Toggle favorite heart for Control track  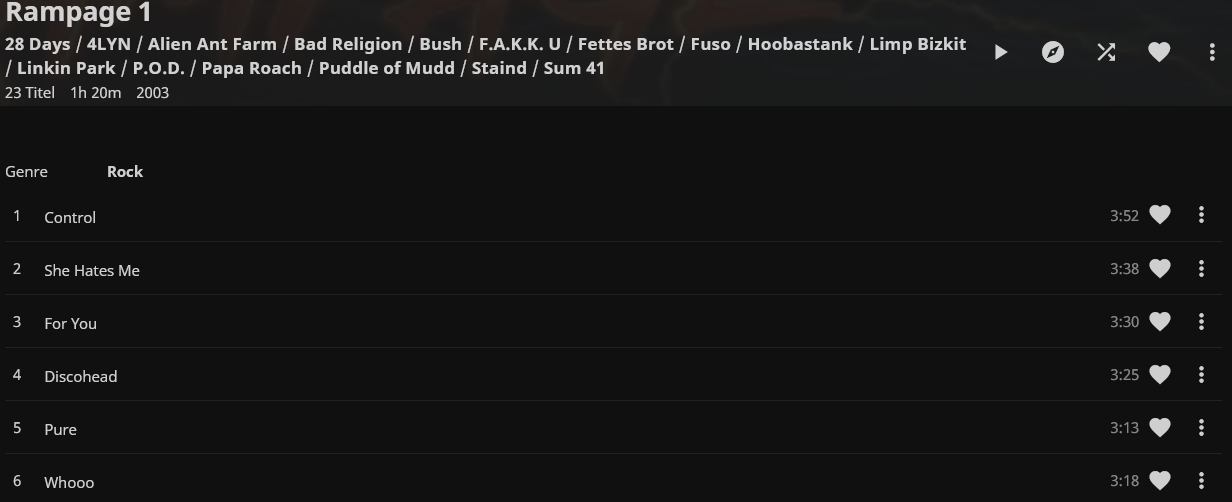click(x=1159, y=215)
